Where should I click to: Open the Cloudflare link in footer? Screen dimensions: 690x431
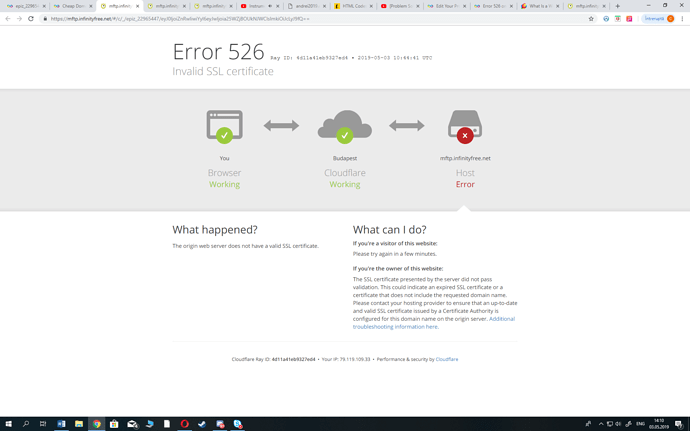pyautogui.click(x=447, y=359)
